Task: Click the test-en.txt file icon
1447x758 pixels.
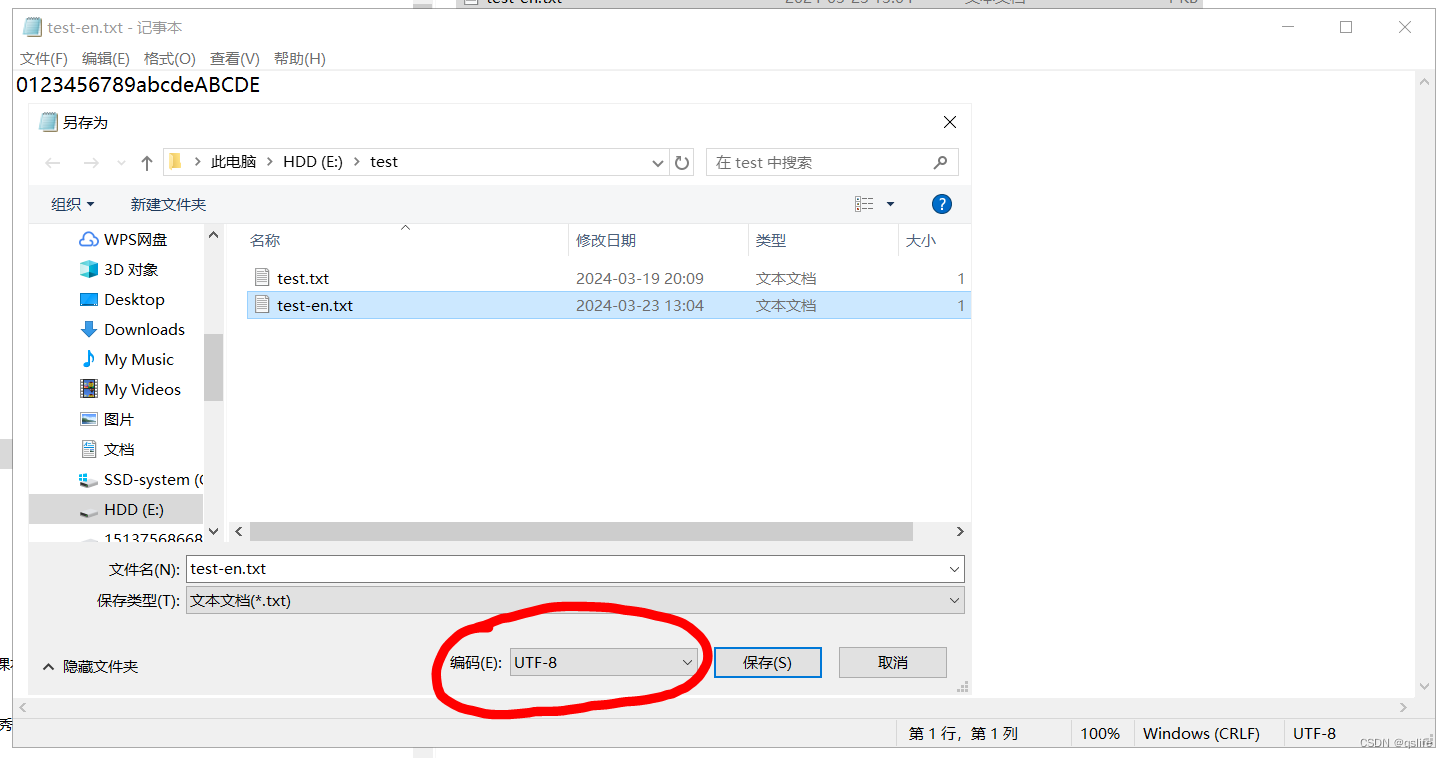Action: point(263,304)
